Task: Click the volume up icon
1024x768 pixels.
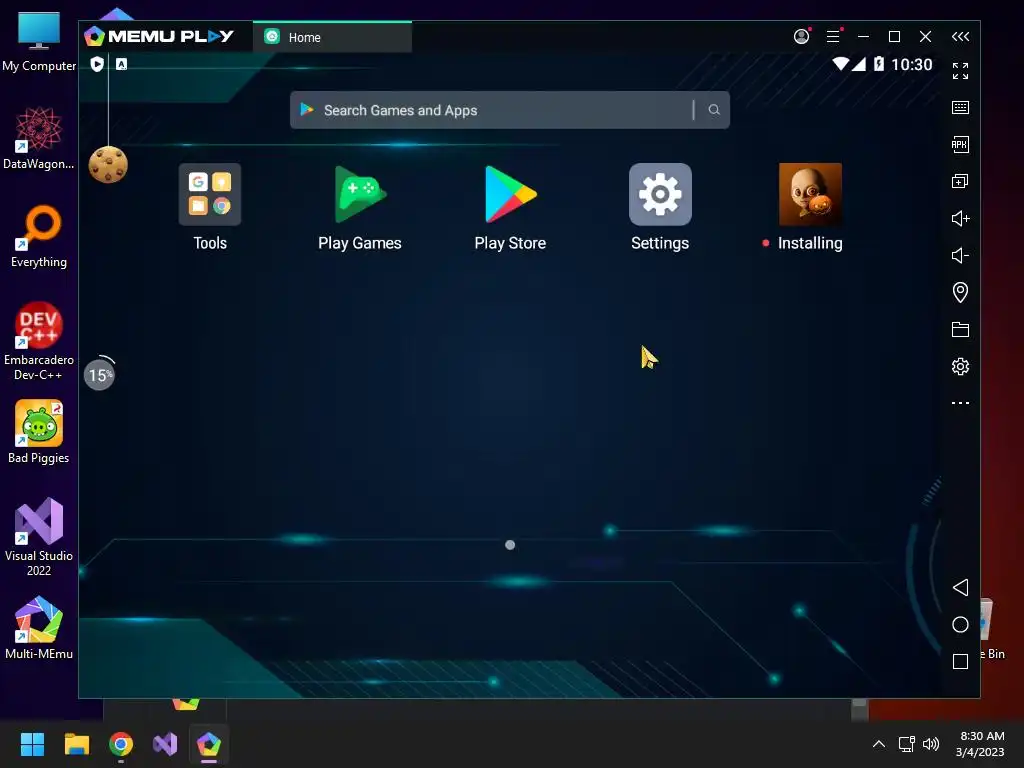Action: click(x=960, y=218)
